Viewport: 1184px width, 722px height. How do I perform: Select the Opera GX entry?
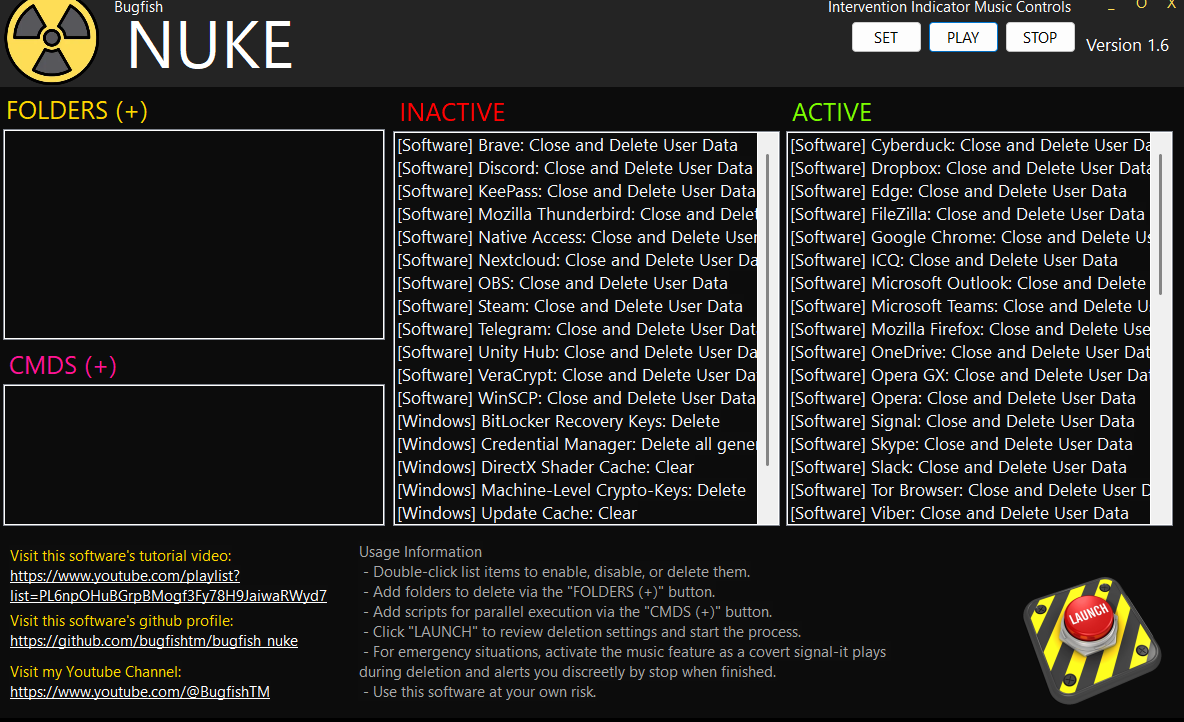[x=970, y=375]
